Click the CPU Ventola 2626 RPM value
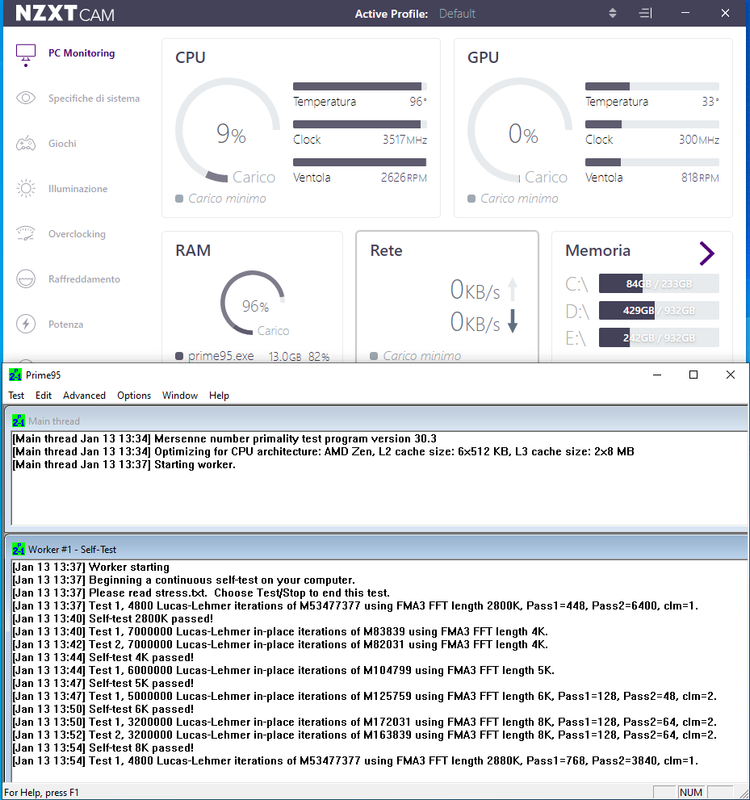 coord(404,178)
